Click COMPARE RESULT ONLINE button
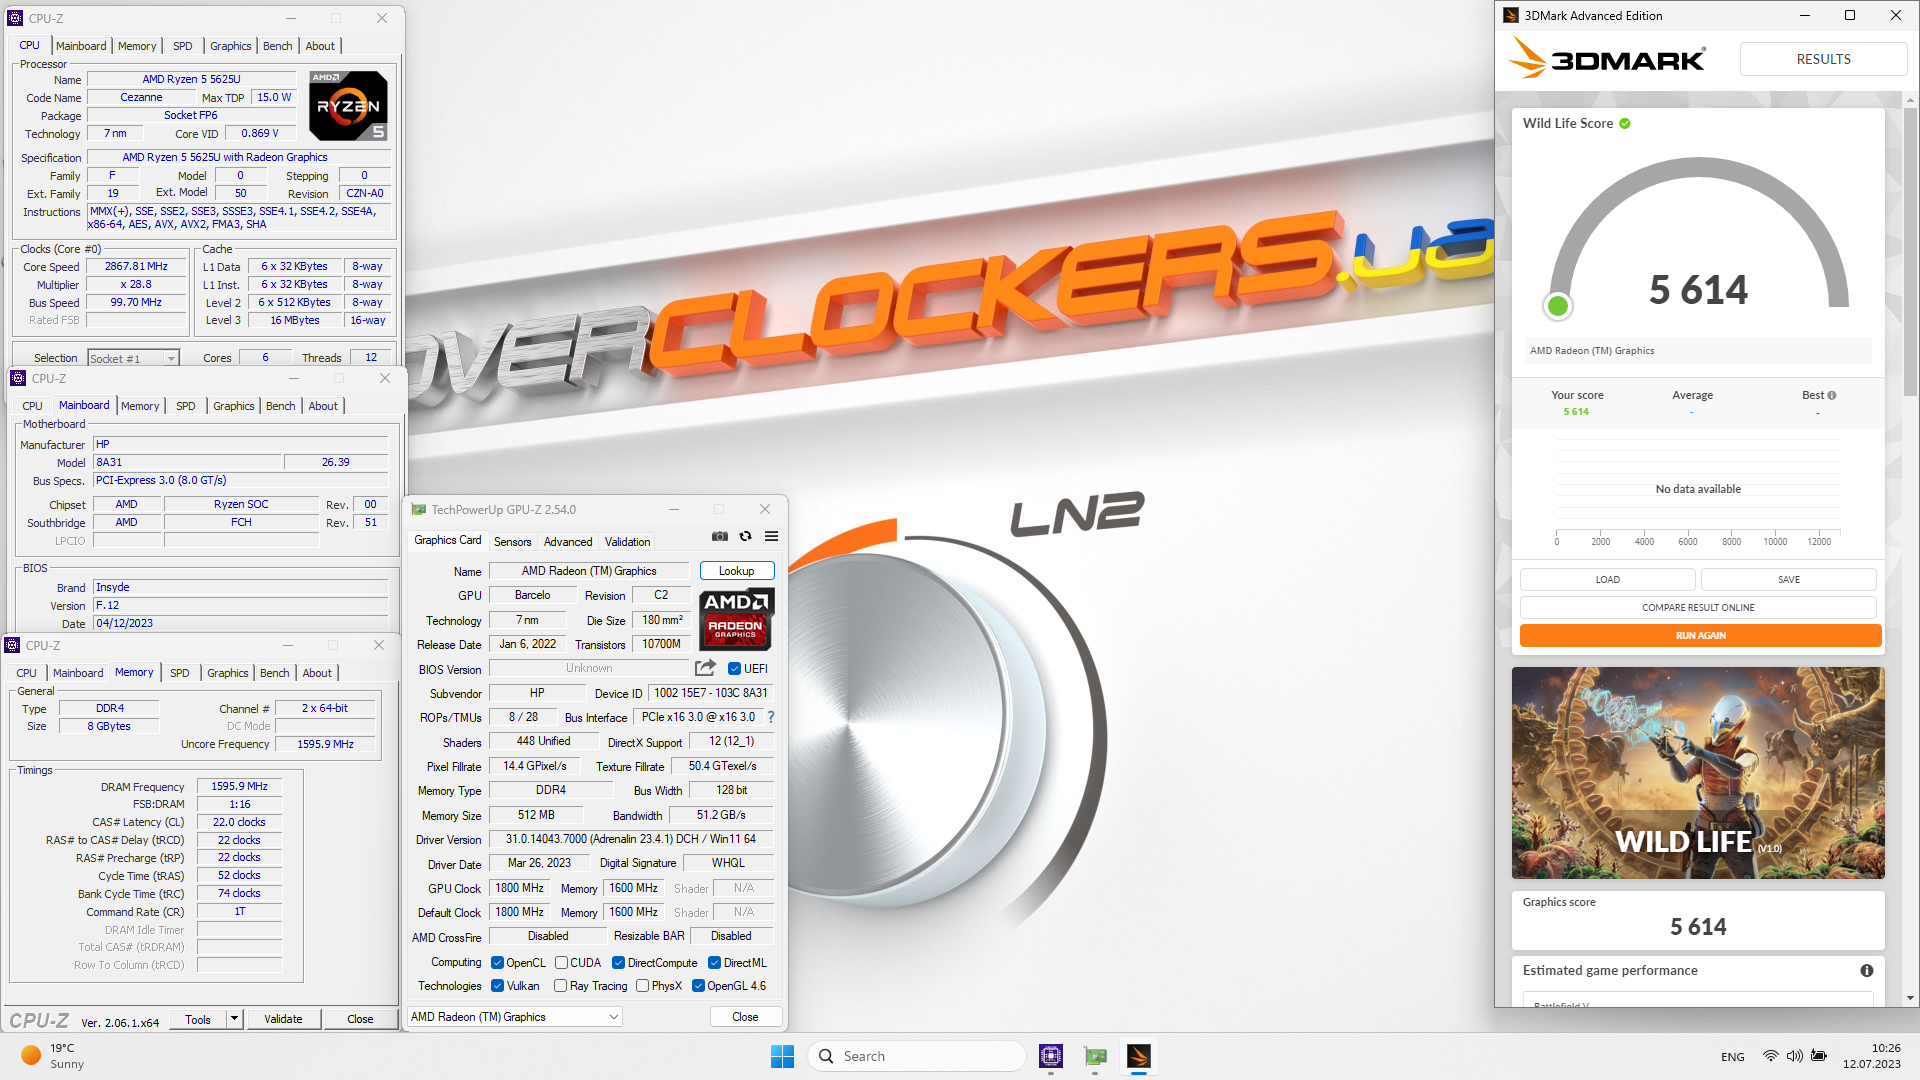This screenshot has height=1080, width=1920. (1698, 608)
